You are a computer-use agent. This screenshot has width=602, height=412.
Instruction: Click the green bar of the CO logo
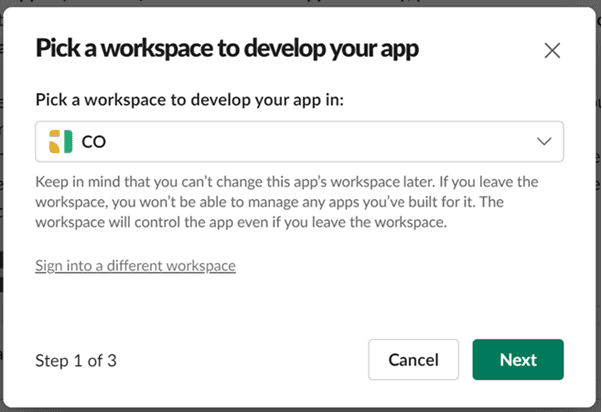point(68,142)
